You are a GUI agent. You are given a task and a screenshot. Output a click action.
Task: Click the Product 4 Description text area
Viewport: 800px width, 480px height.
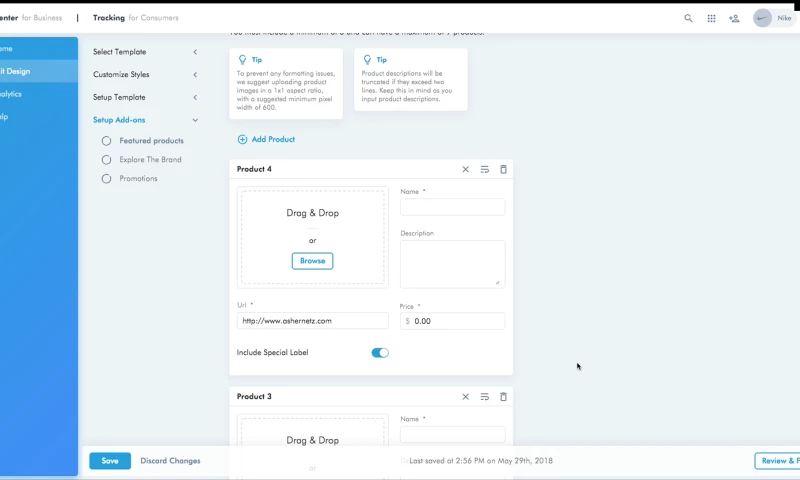pos(453,264)
